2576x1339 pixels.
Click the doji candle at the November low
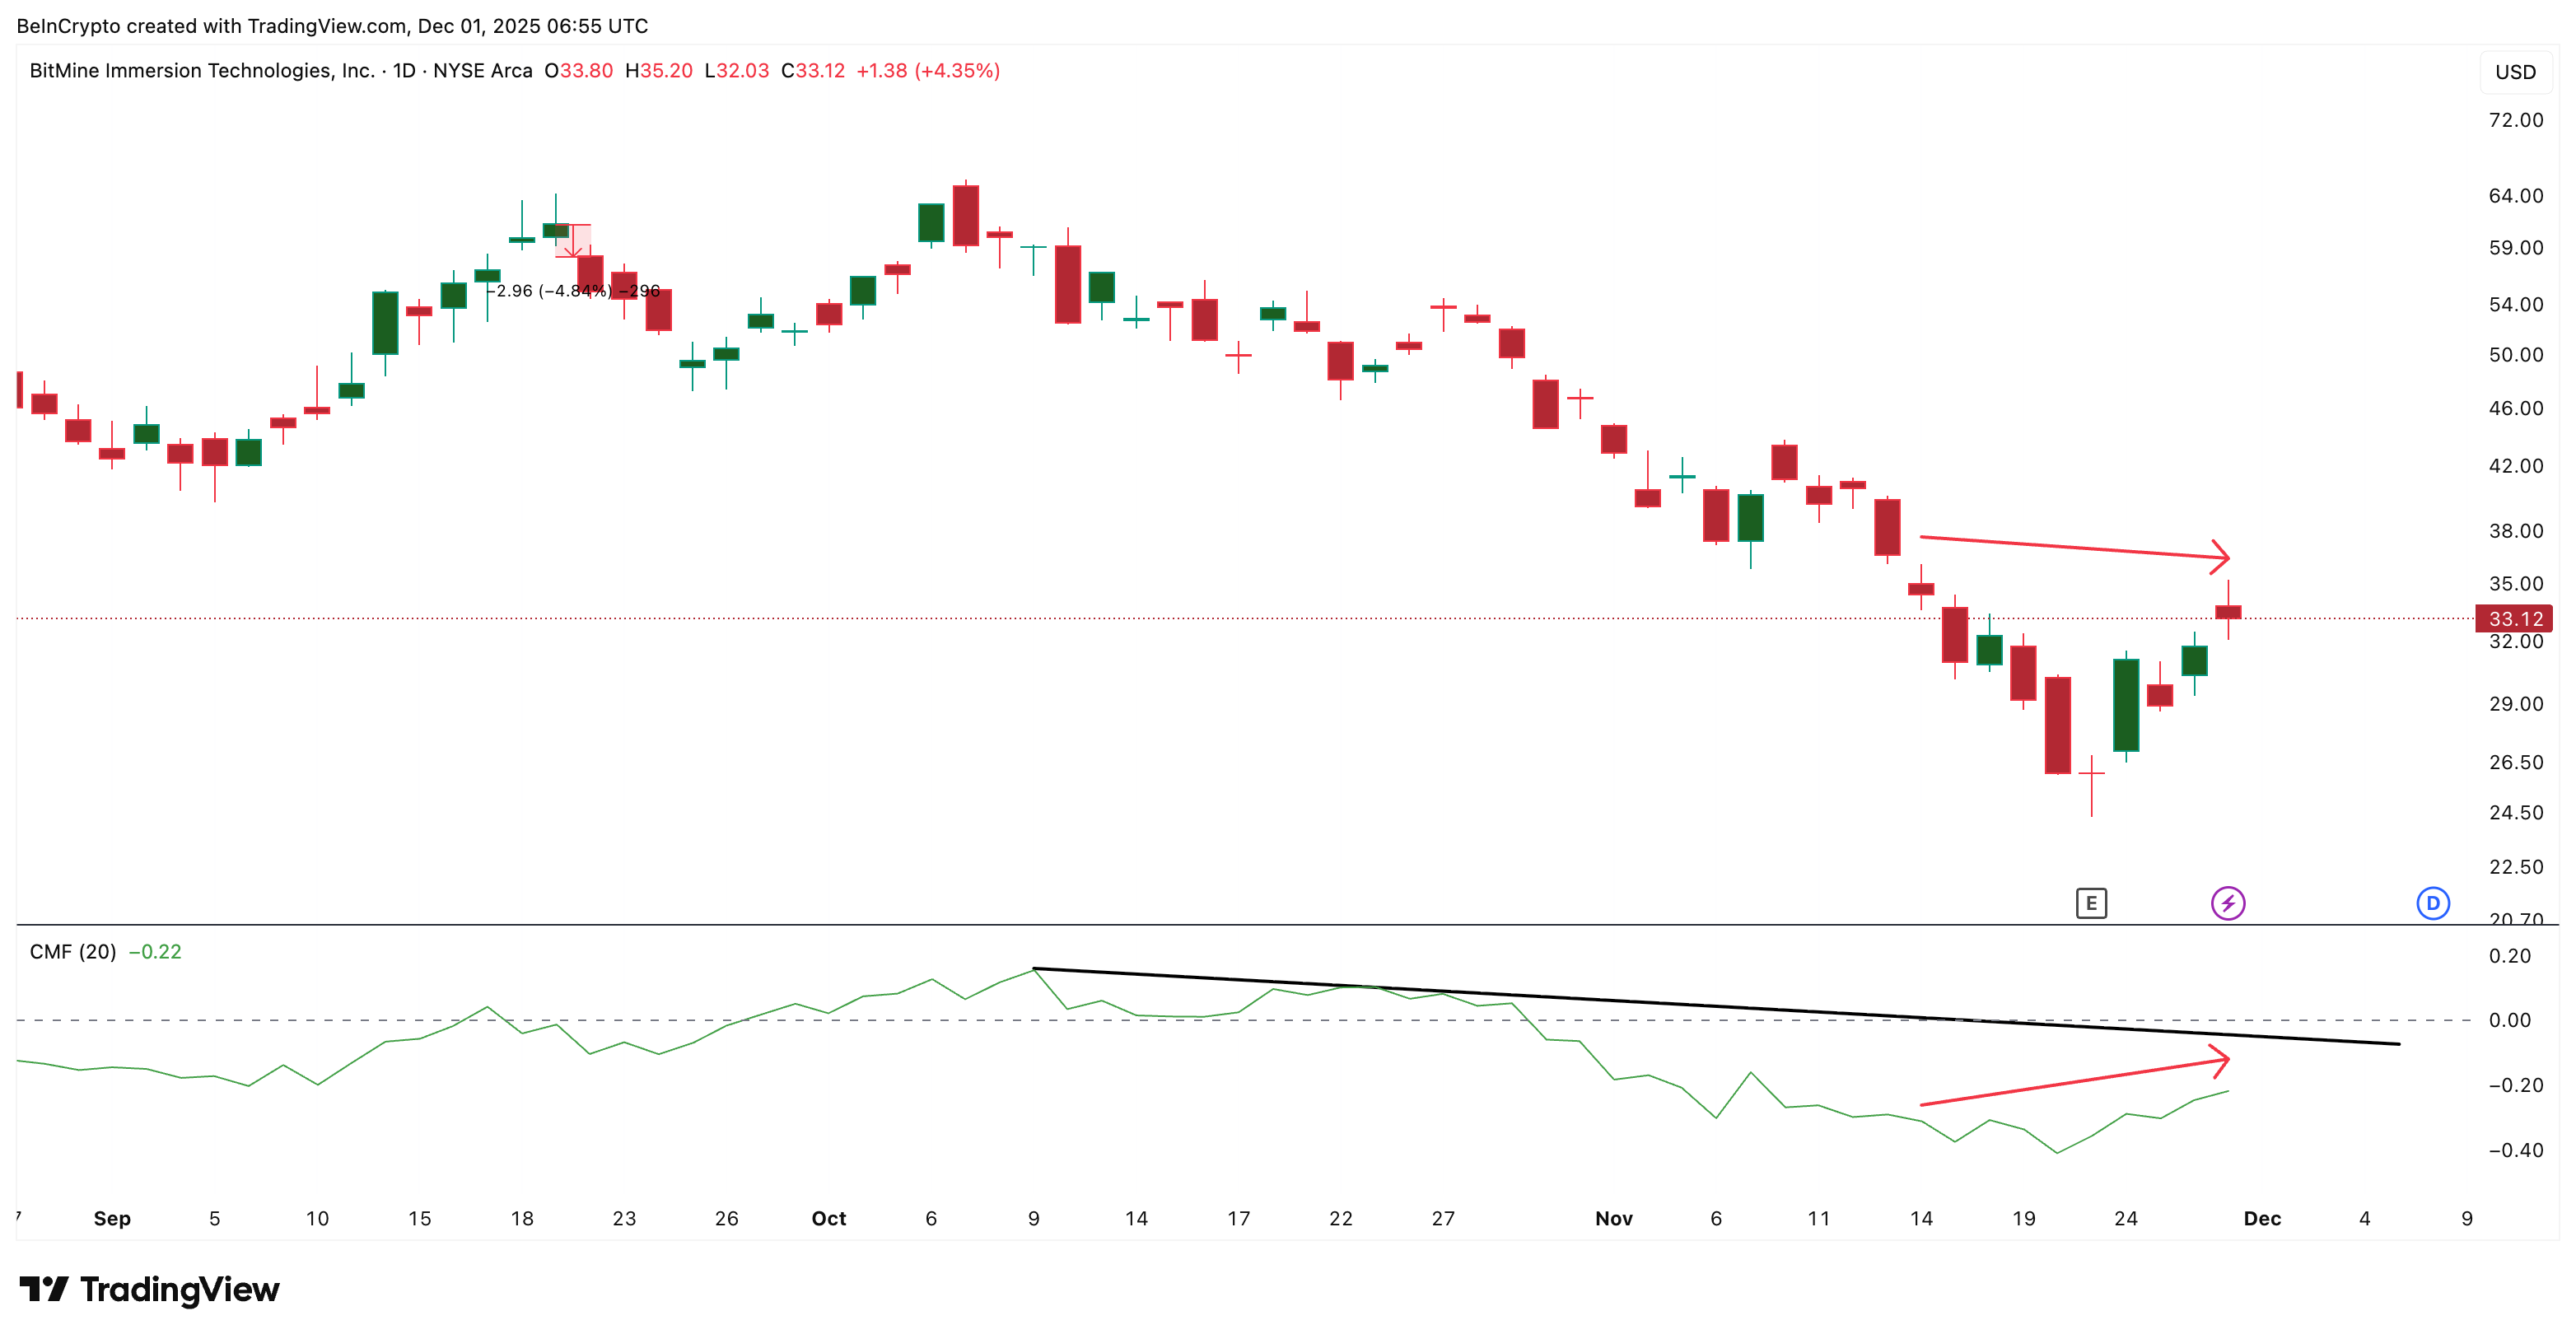click(2091, 773)
